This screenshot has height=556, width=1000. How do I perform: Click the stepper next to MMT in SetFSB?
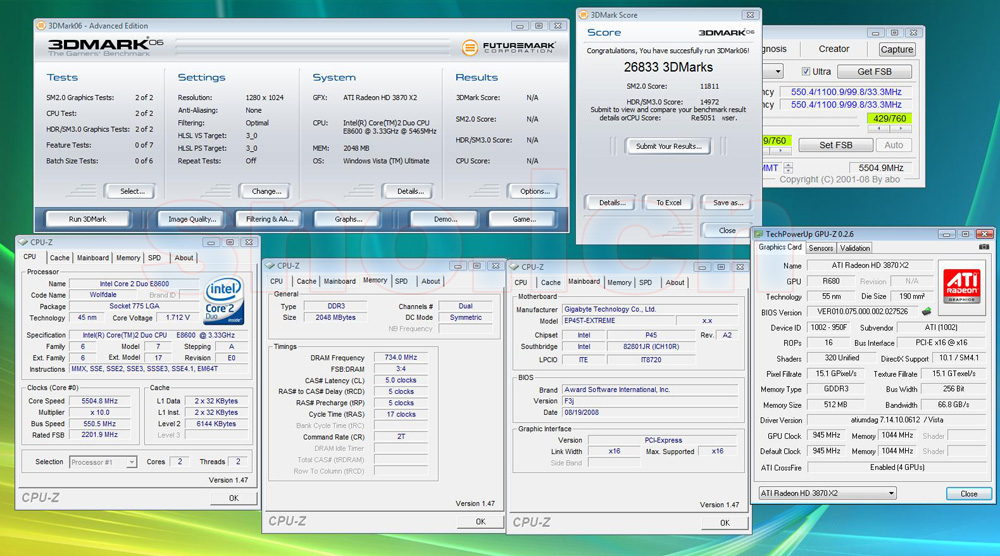coord(788,168)
